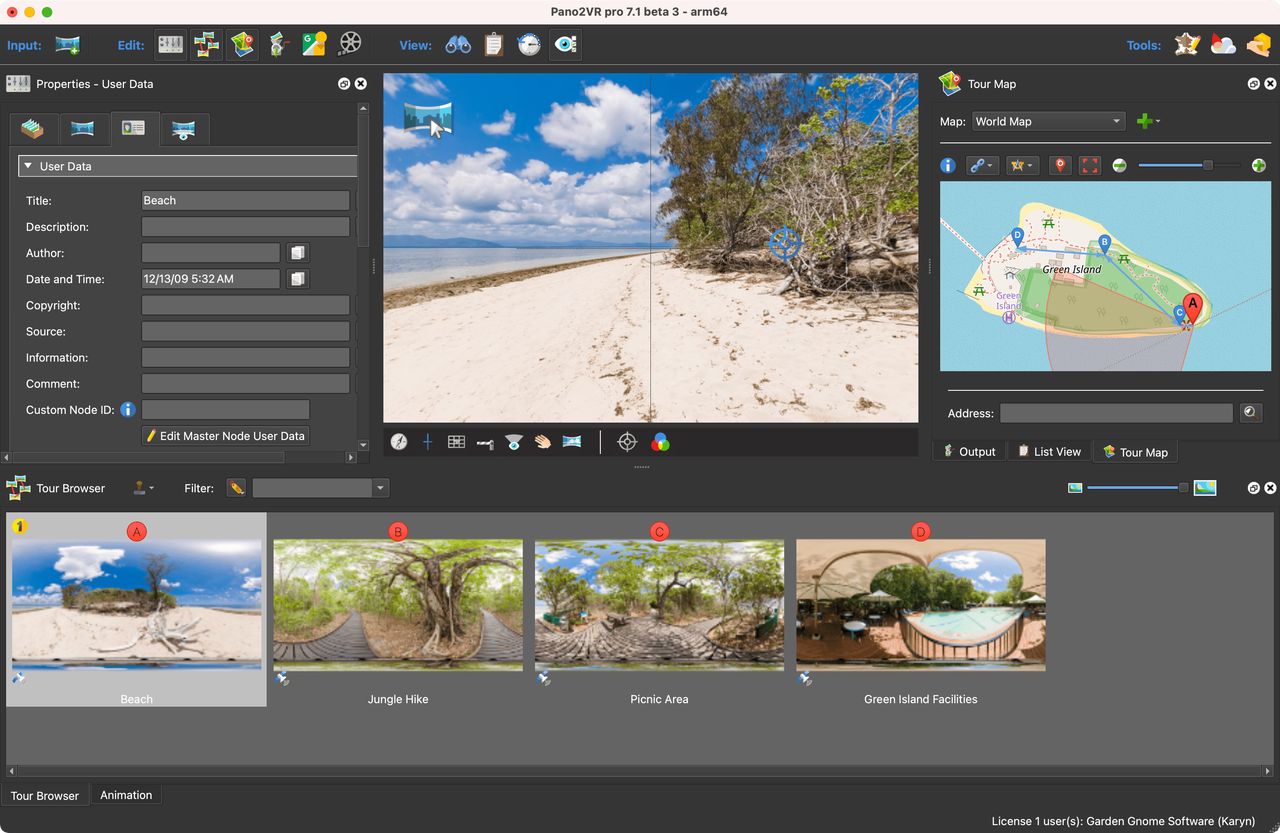Open the World Map dropdown
The height and width of the screenshot is (833, 1280).
click(1048, 120)
